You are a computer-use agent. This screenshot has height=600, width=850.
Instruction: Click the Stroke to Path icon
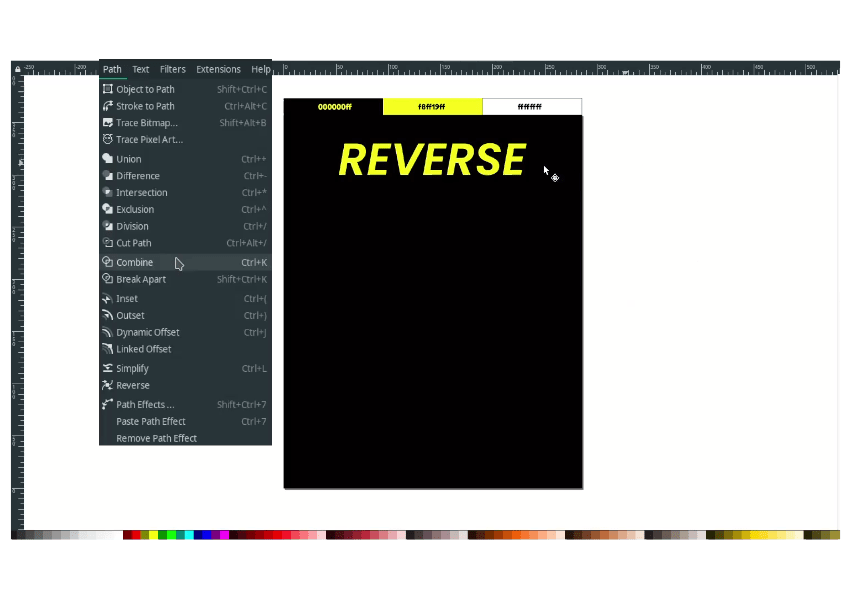click(108, 106)
